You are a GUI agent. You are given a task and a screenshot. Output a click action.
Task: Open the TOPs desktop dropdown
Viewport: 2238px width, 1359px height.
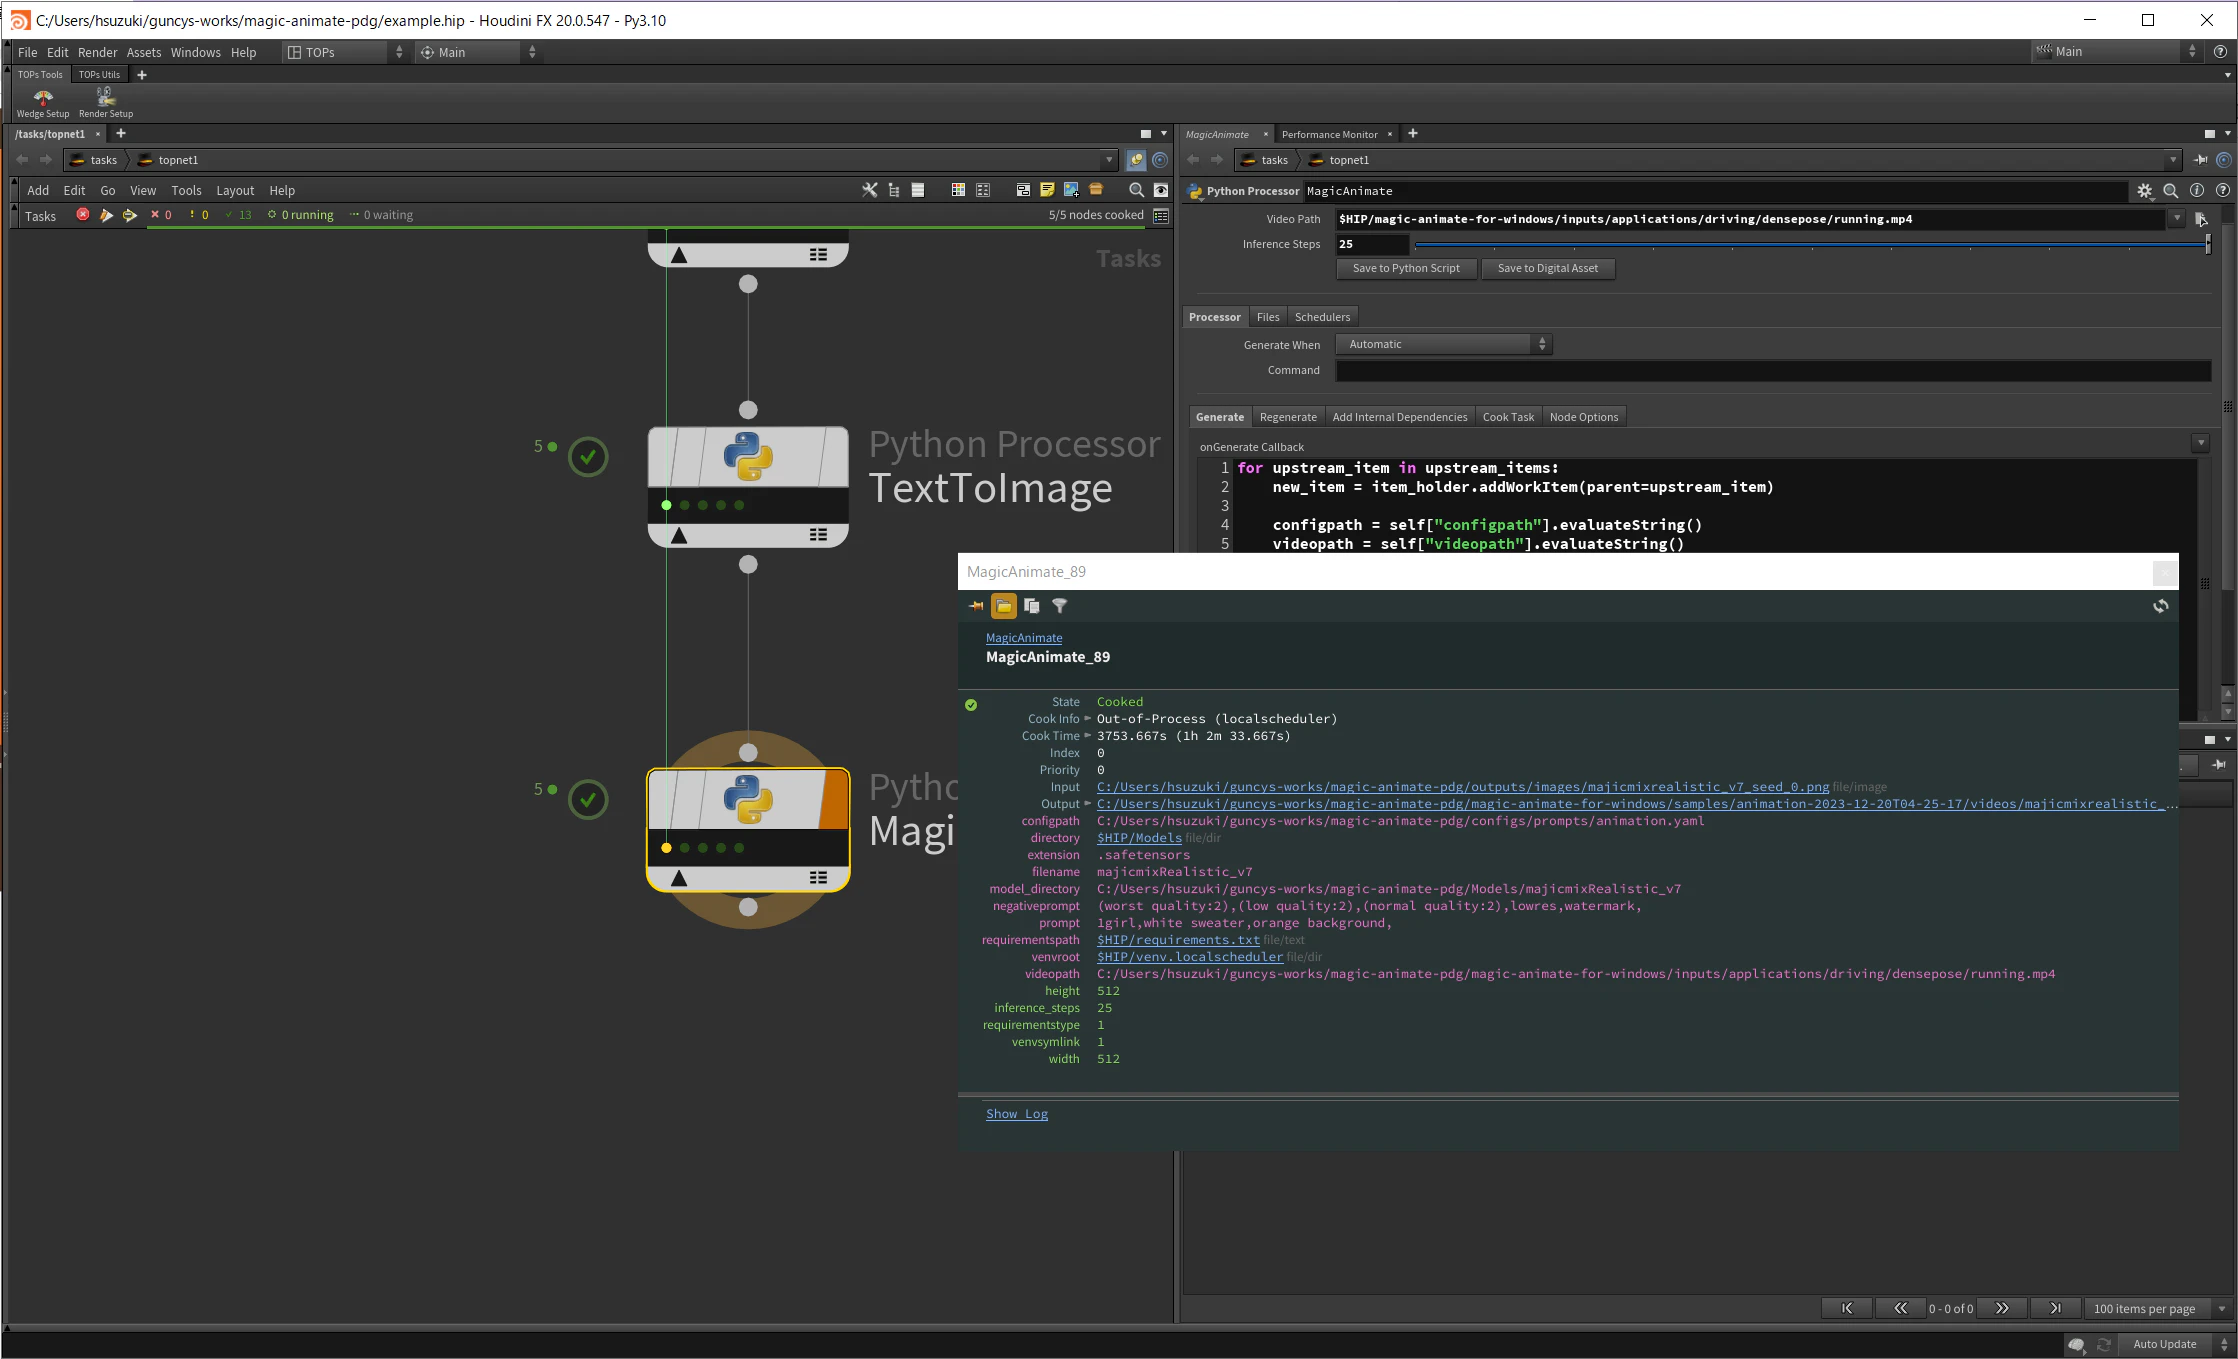[345, 52]
